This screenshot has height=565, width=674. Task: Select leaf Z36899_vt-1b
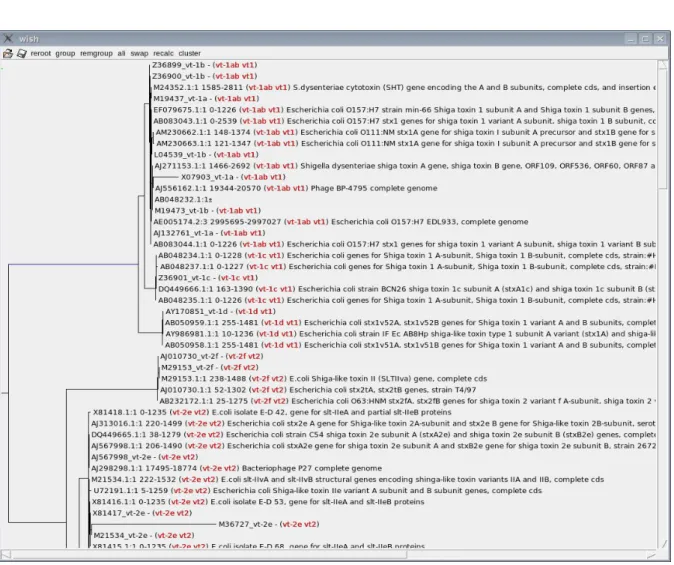pyautogui.click(x=178, y=65)
